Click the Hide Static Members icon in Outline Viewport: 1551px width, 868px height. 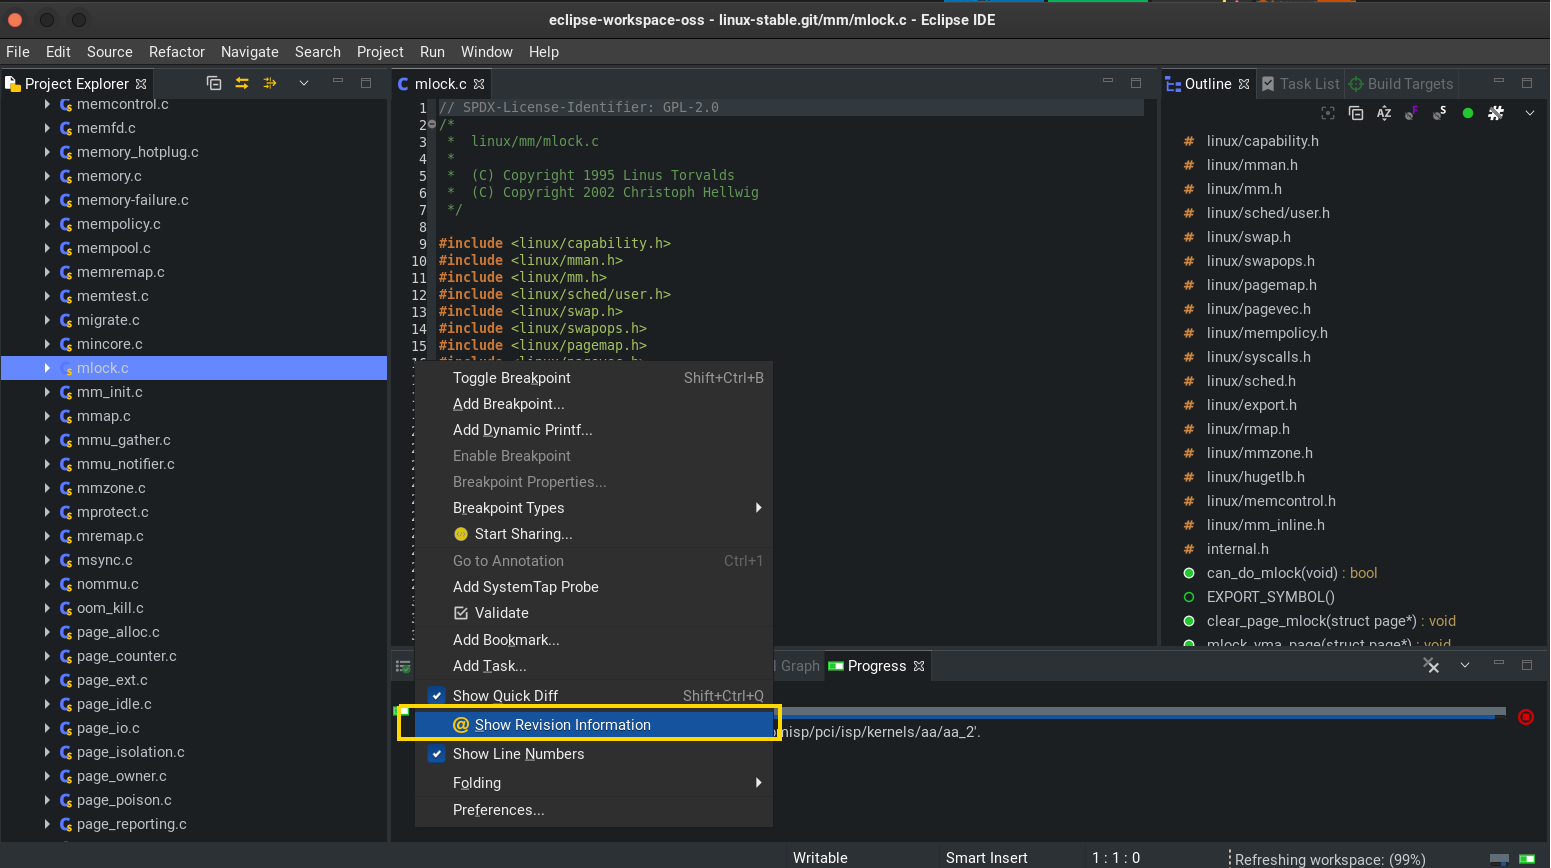1439,113
